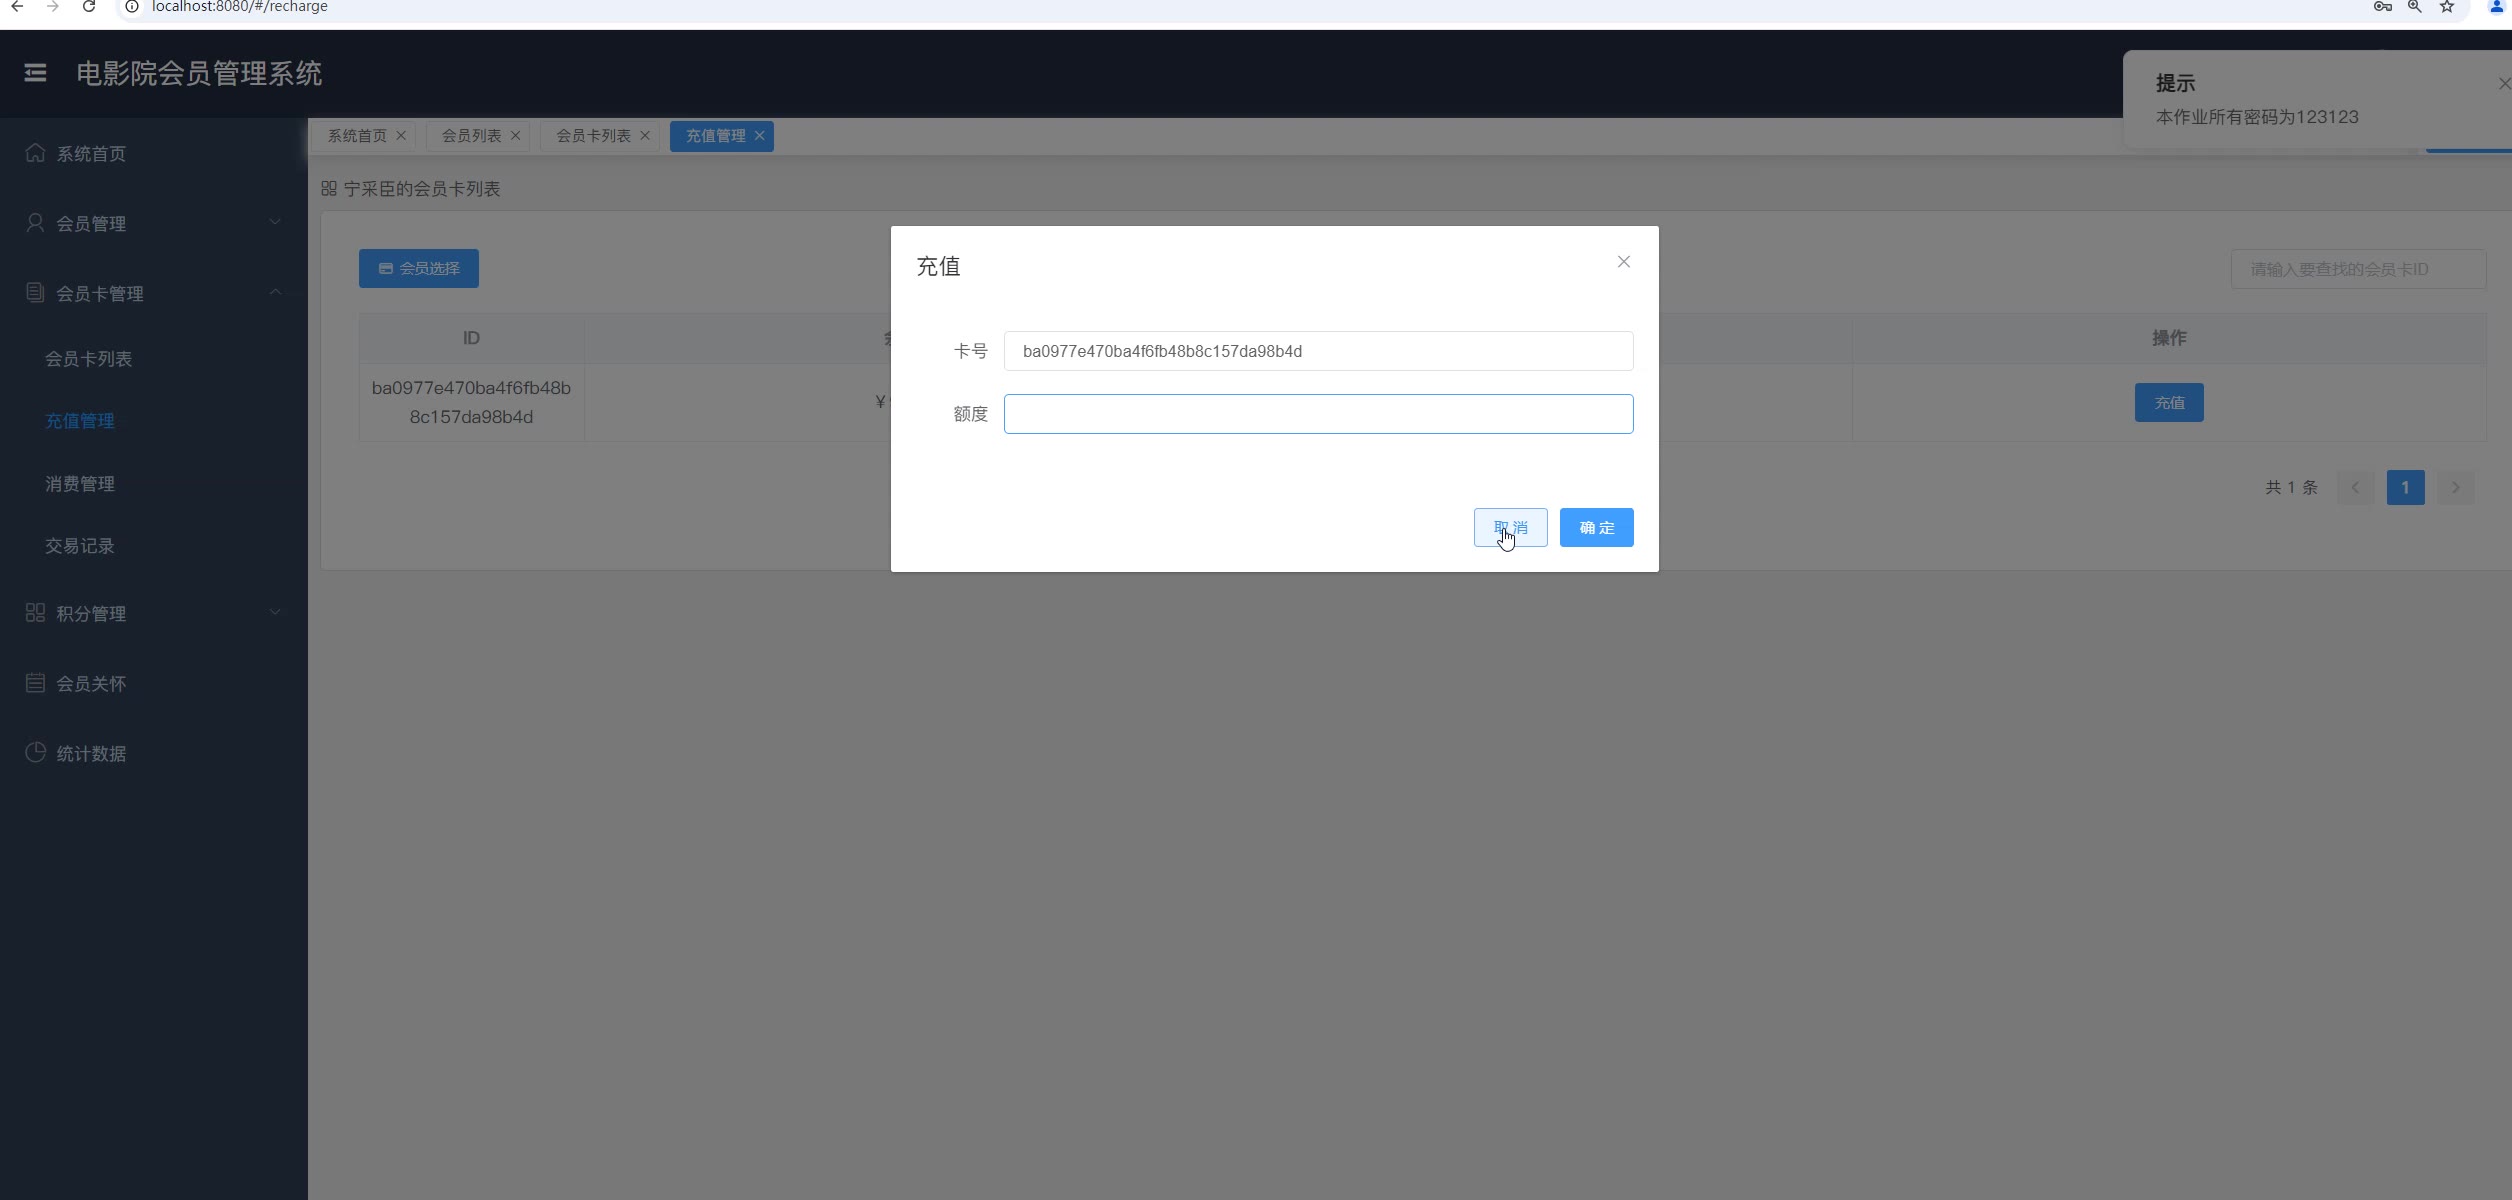This screenshot has width=2512, height=1200.
Task: Close the 系统首页 tab via its X
Action: 401,136
